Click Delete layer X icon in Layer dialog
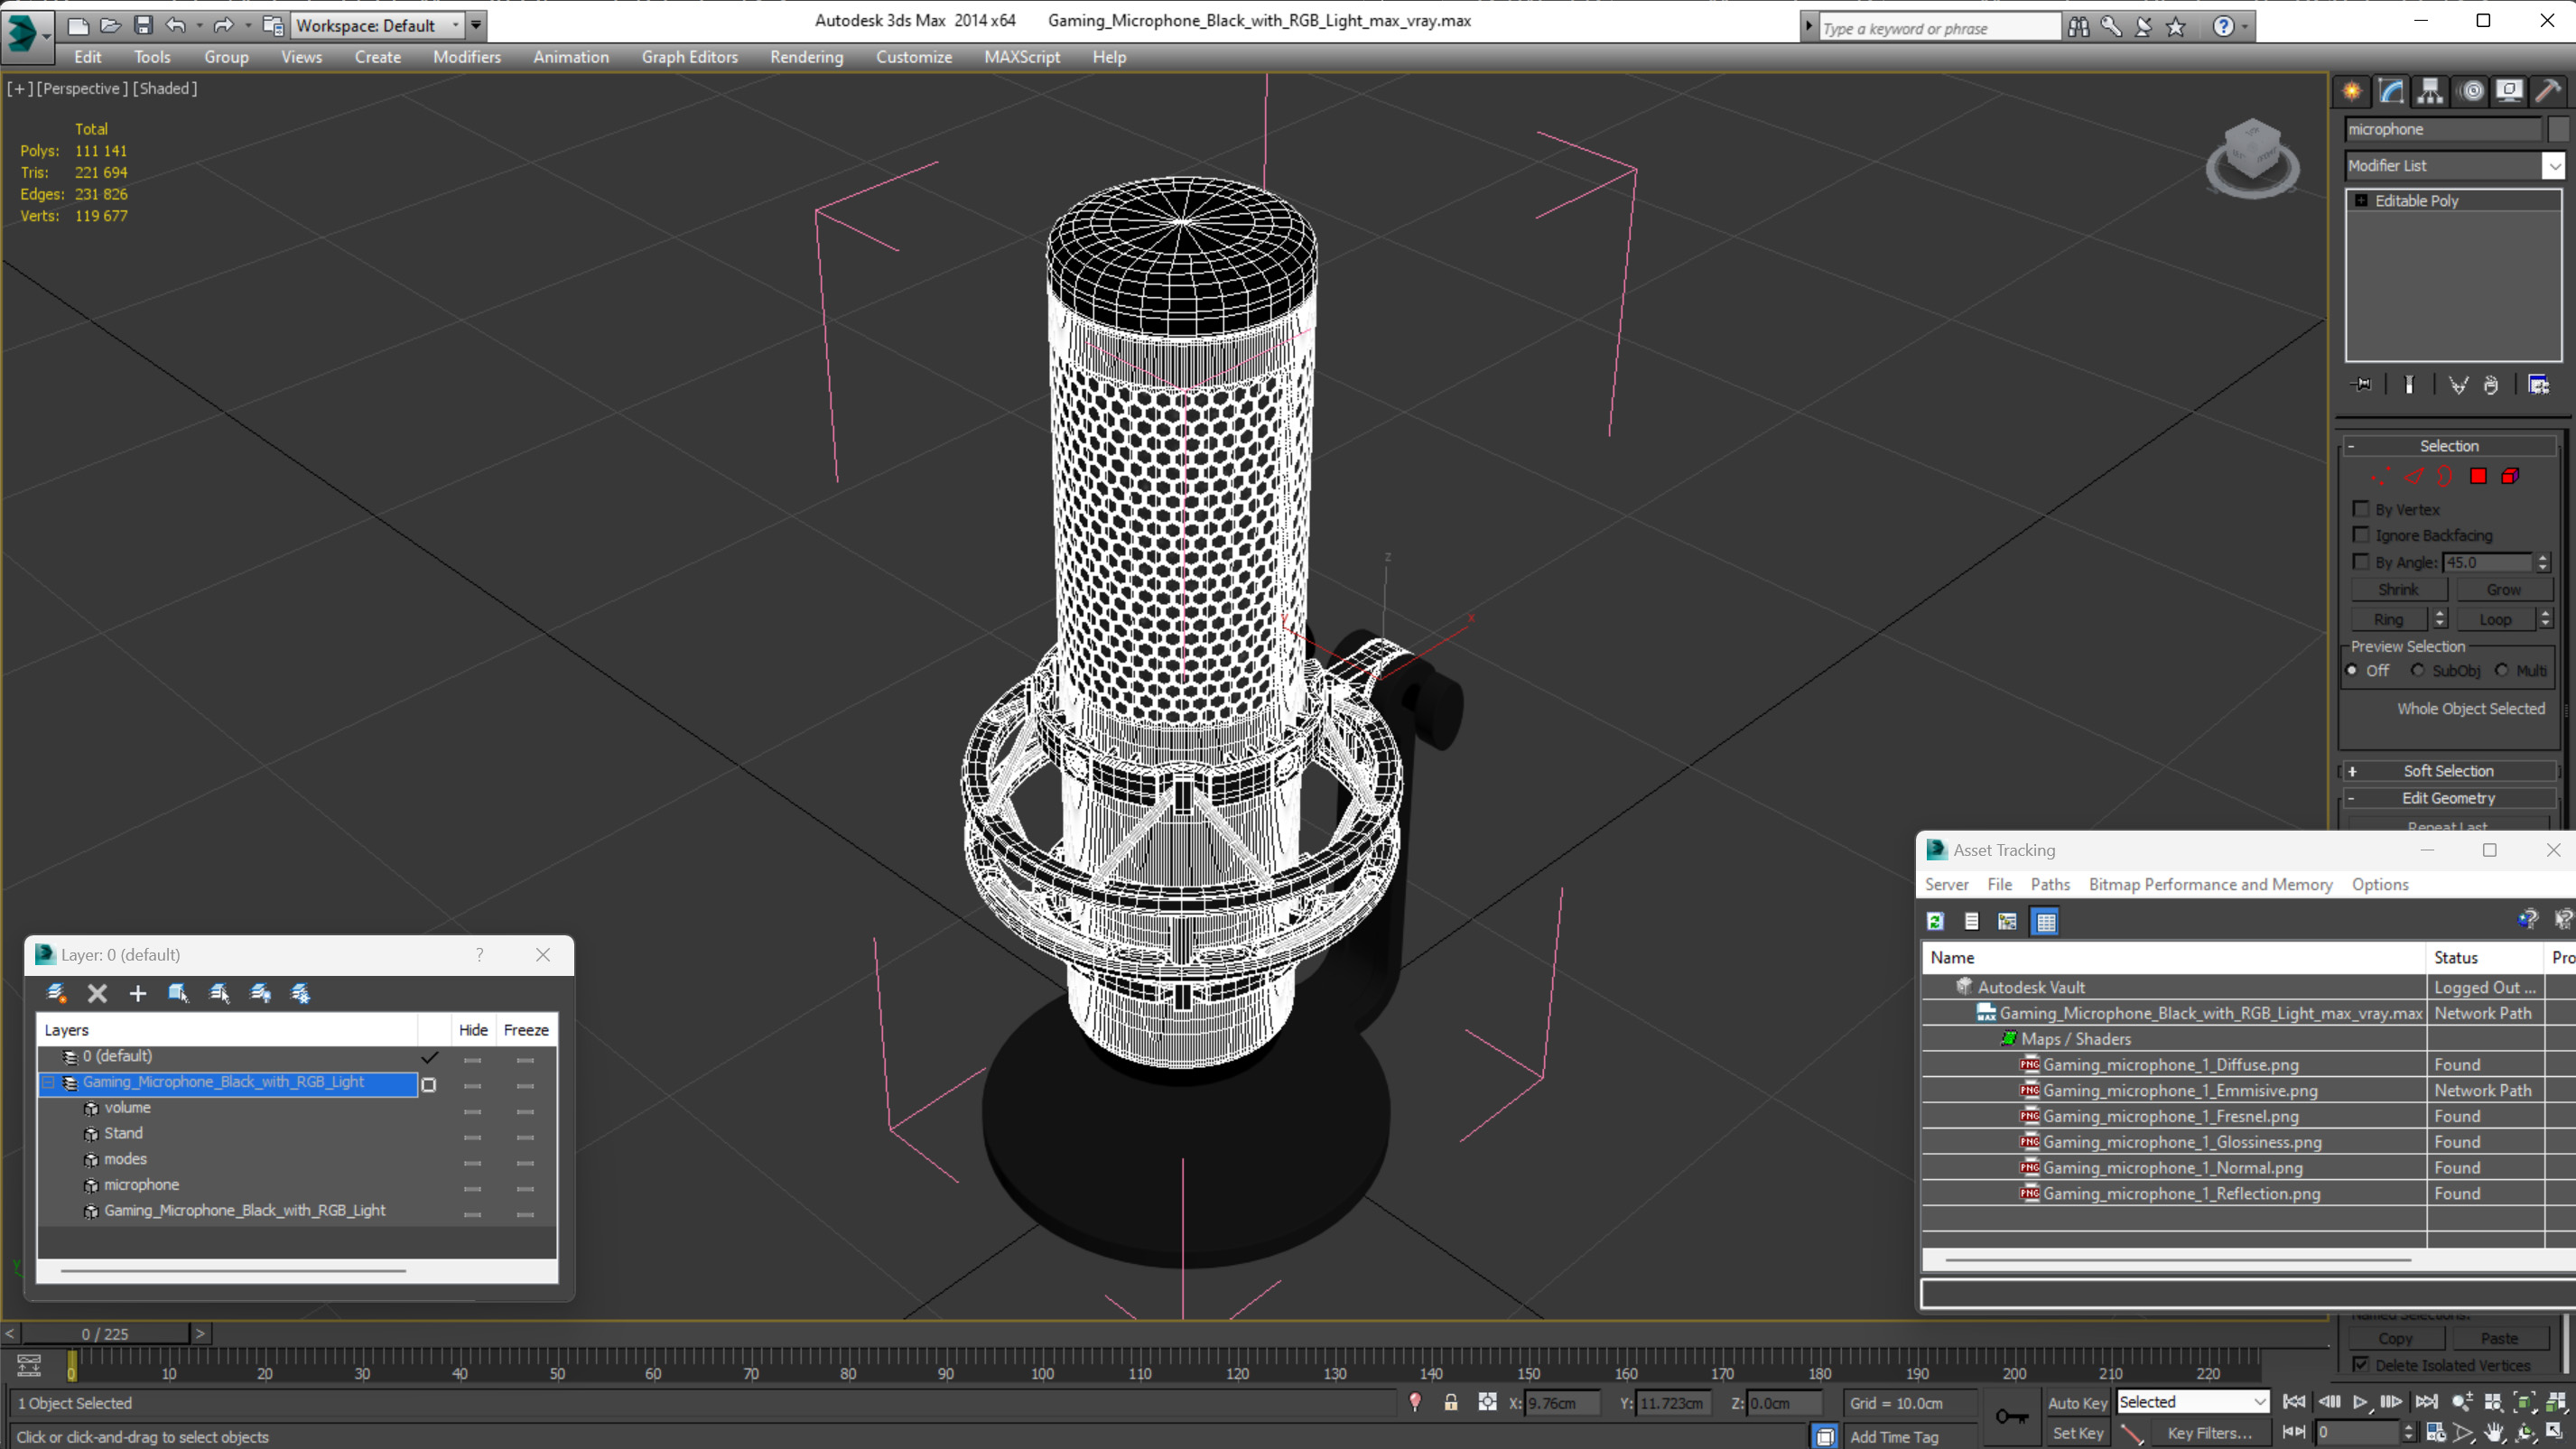Image resolution: width=2576 pixels, height=1449 pixels. (x=97, y=993)
